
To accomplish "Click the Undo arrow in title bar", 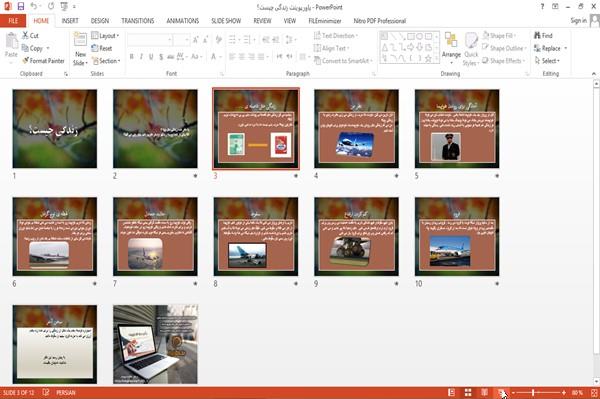I will tap(34, 6).
